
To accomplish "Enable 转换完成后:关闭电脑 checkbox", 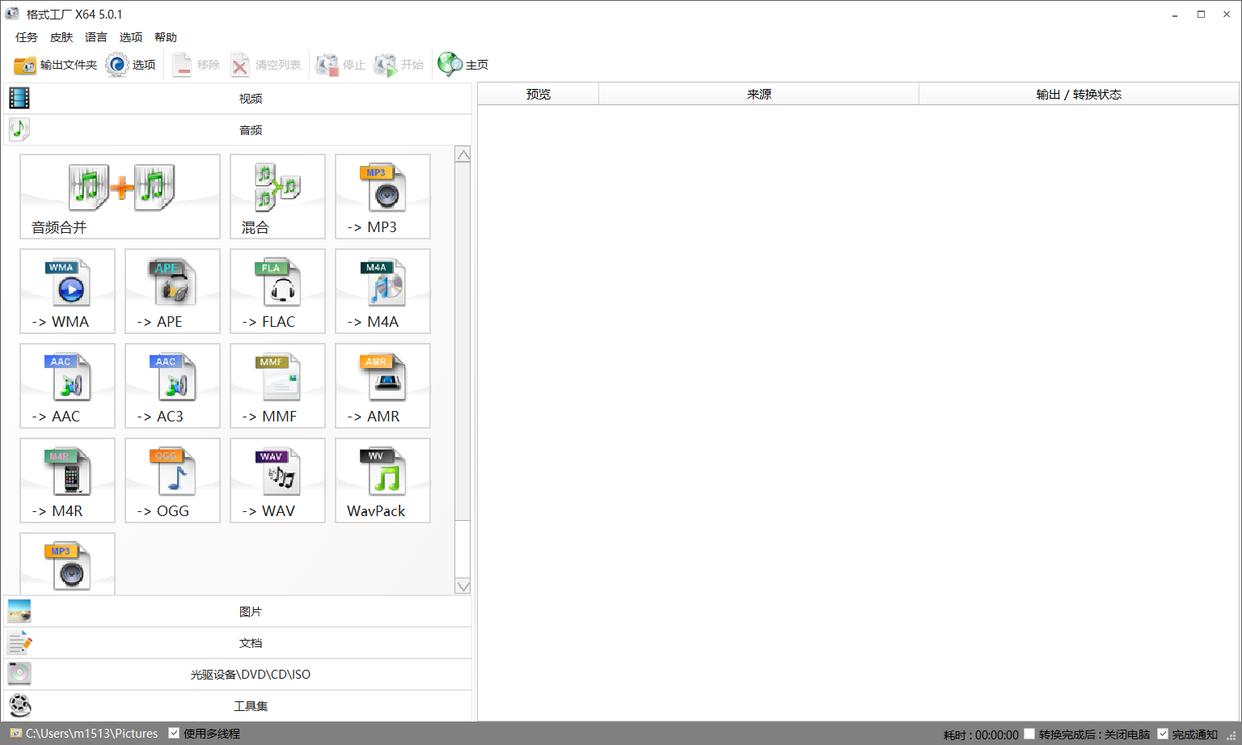I will tap(1029, 734).
